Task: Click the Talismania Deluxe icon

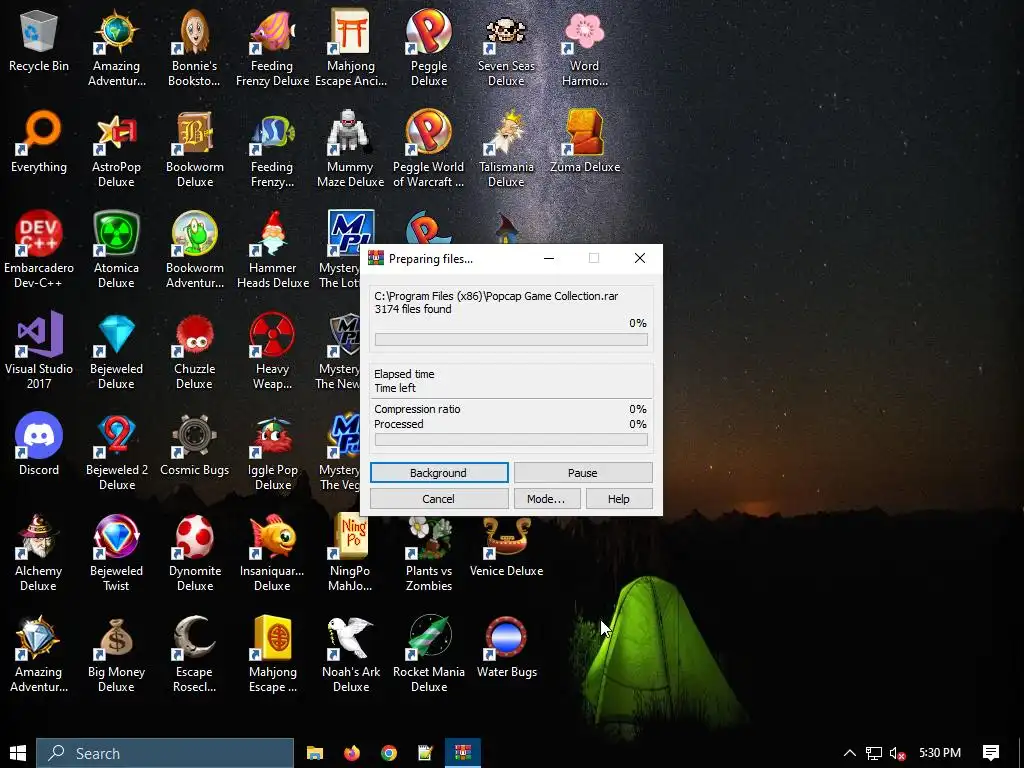Action: (x=506, y=150)
